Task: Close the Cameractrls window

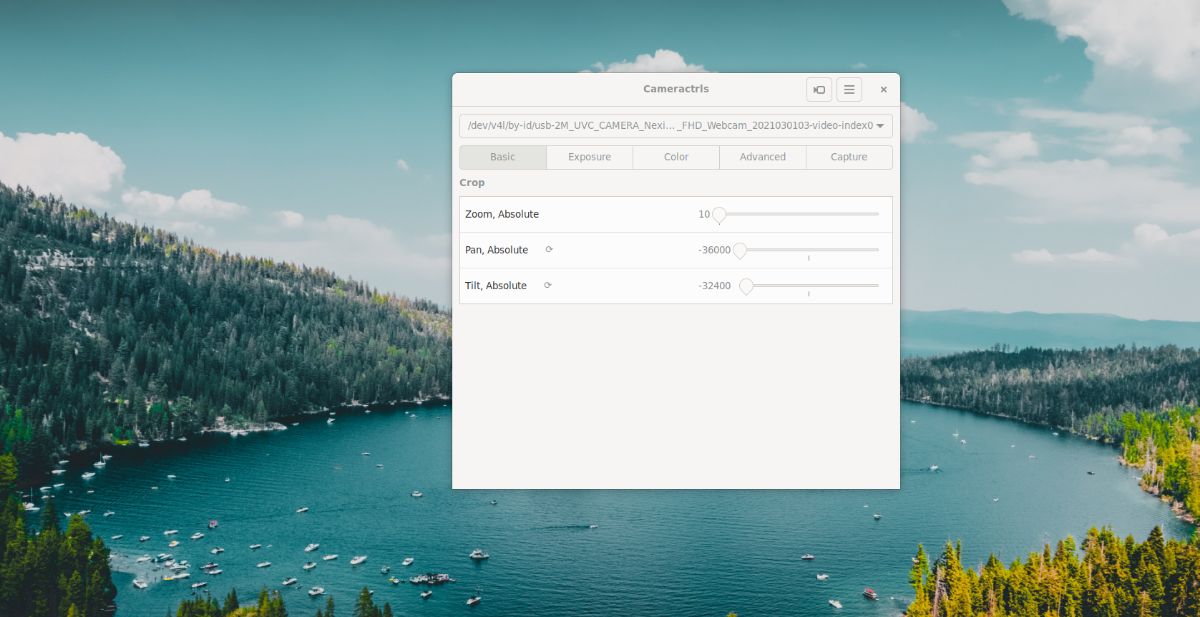Action: coord(883,90)
